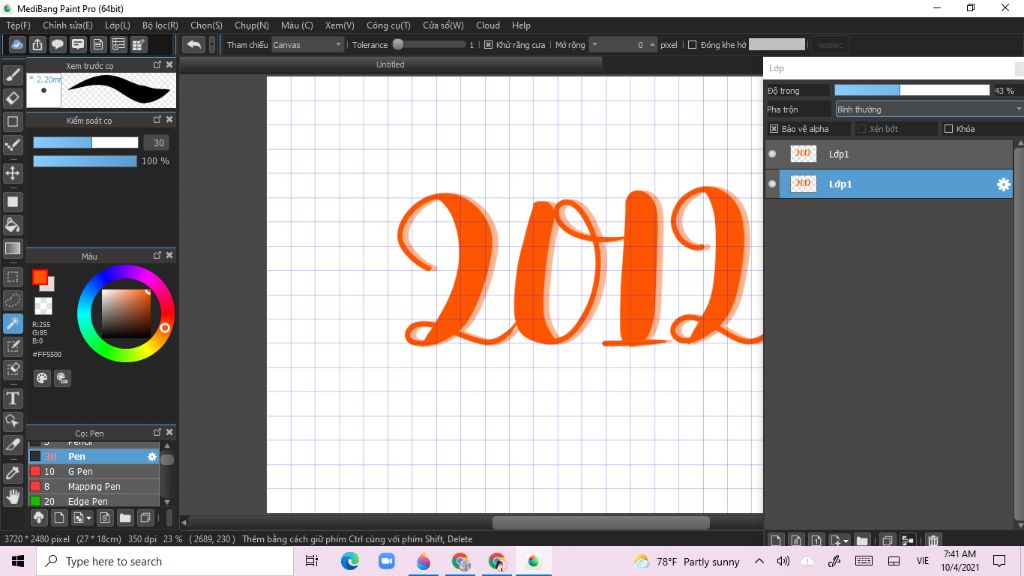Pop out the Xem trước cọ panel

157,65
